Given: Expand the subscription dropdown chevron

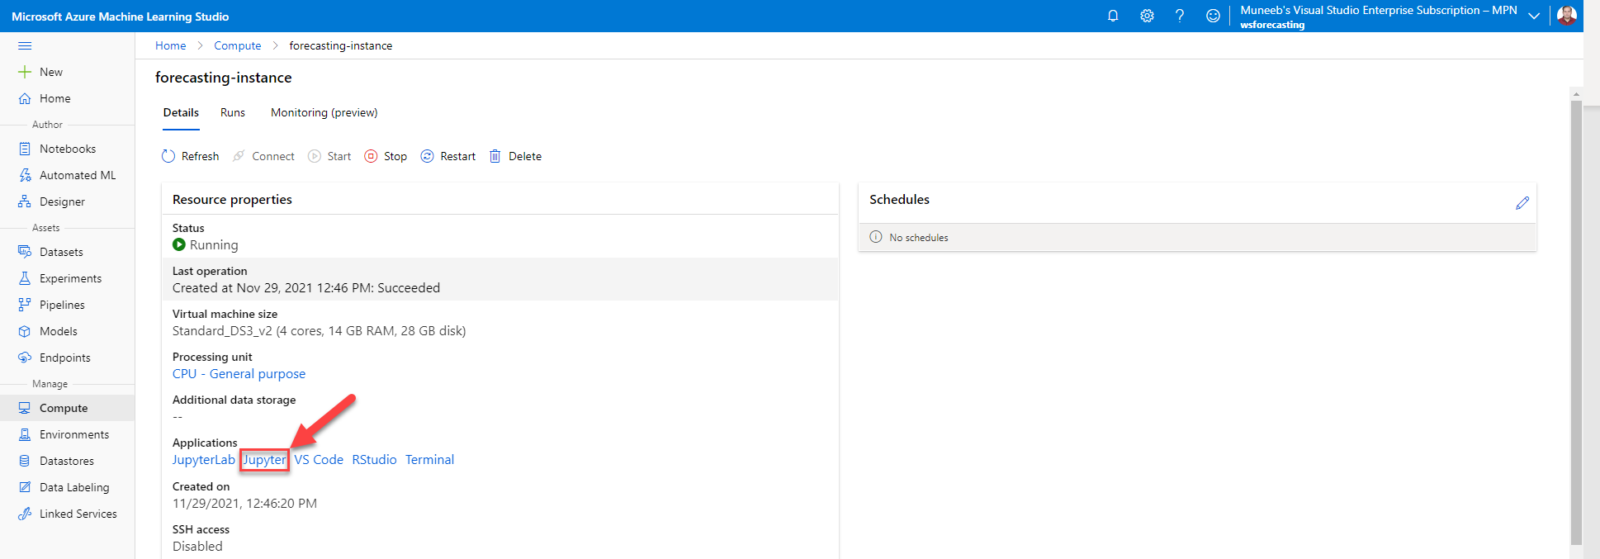Looking at the screenshot, I should coord(1534,16).
